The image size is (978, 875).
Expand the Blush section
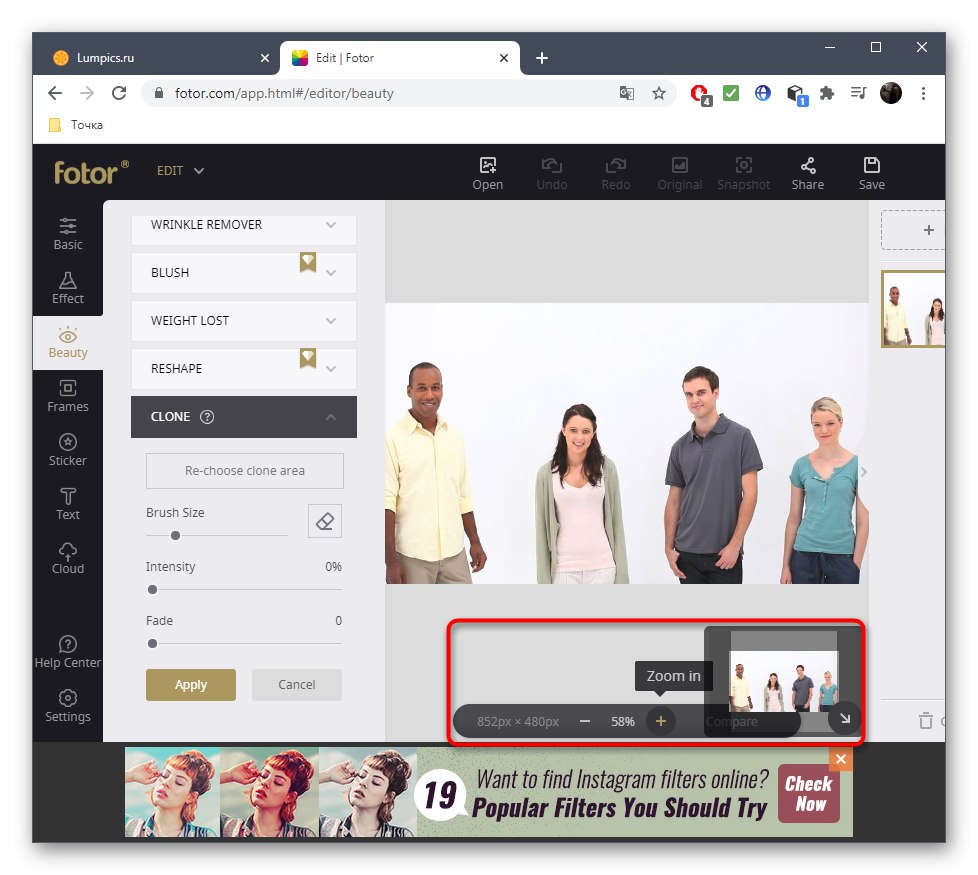tap(243, 273)
